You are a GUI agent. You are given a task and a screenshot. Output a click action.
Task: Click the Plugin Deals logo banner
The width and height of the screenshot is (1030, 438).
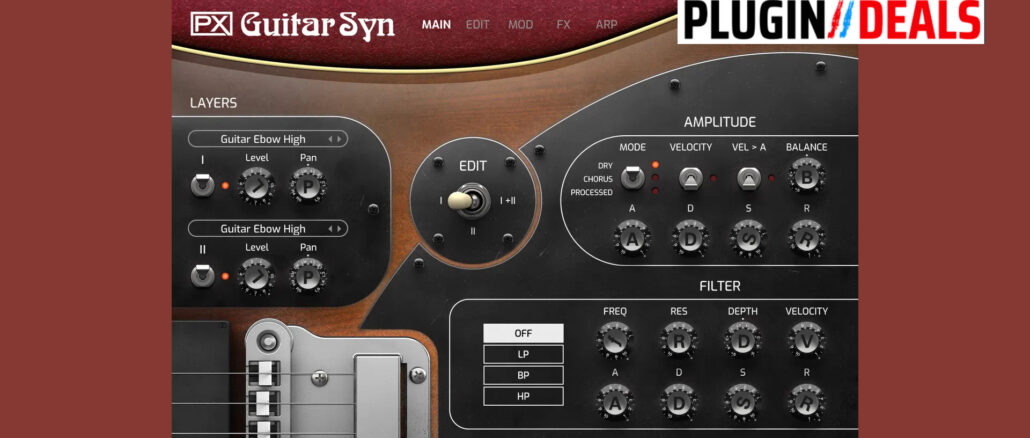coord(830,22)
